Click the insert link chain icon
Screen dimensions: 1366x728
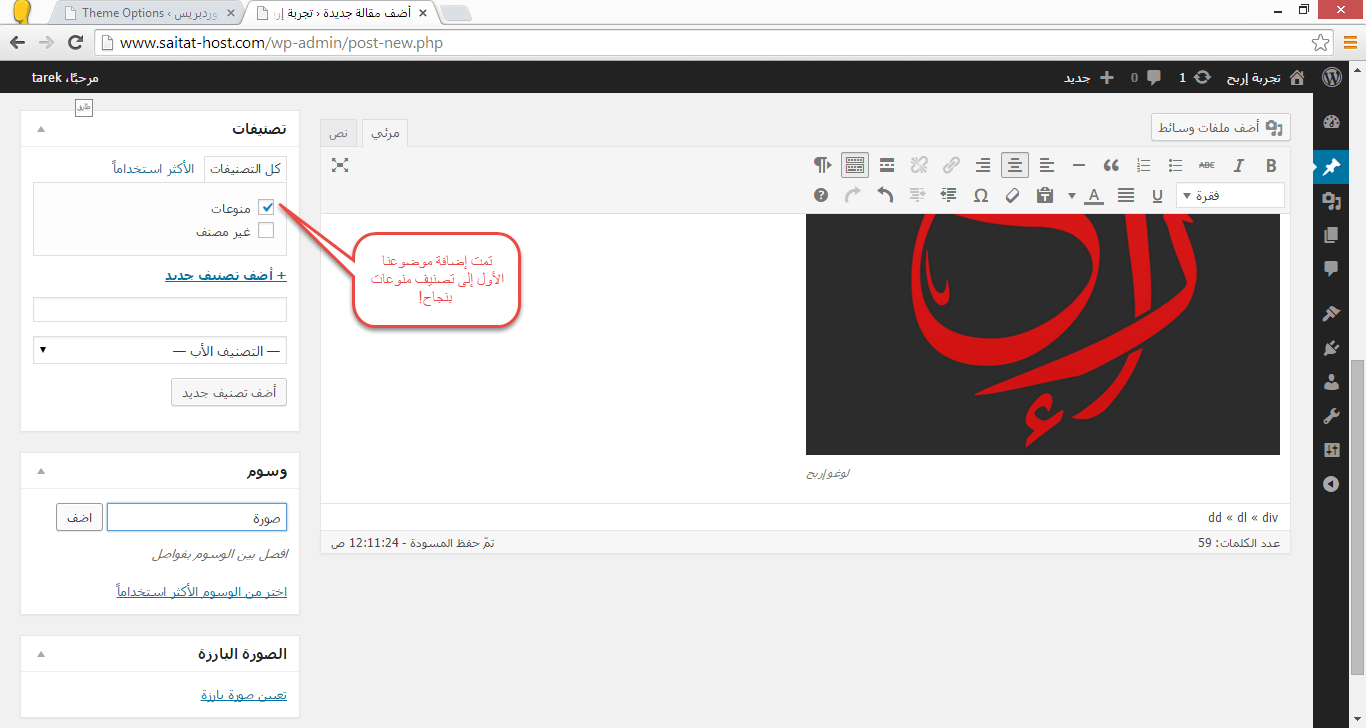point(951,165)
